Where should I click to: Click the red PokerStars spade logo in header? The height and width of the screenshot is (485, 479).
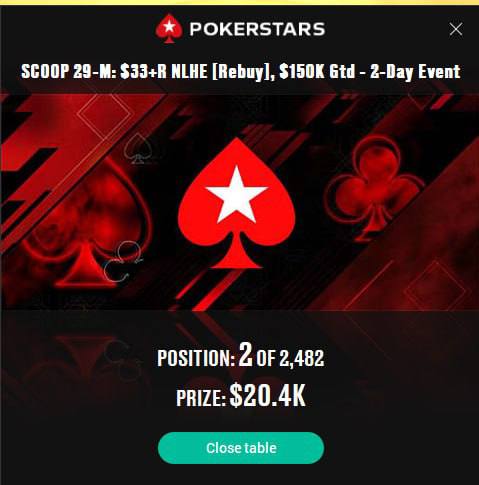169,29
